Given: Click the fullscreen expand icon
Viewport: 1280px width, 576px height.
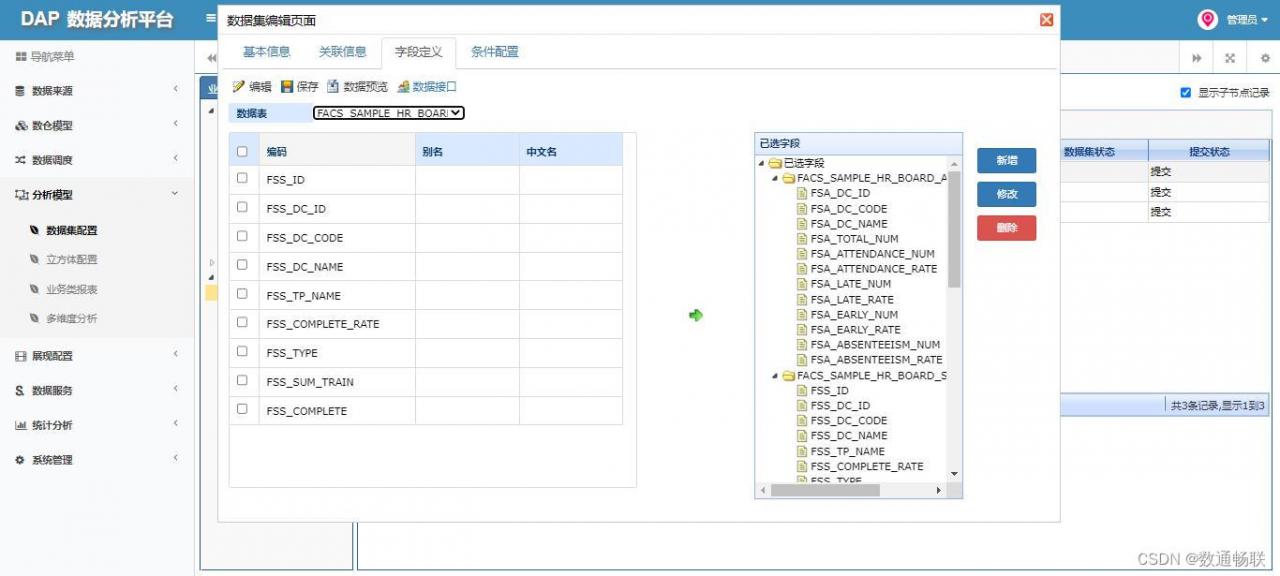Looking at the screenshot, I should click(x=1230, y=59).
